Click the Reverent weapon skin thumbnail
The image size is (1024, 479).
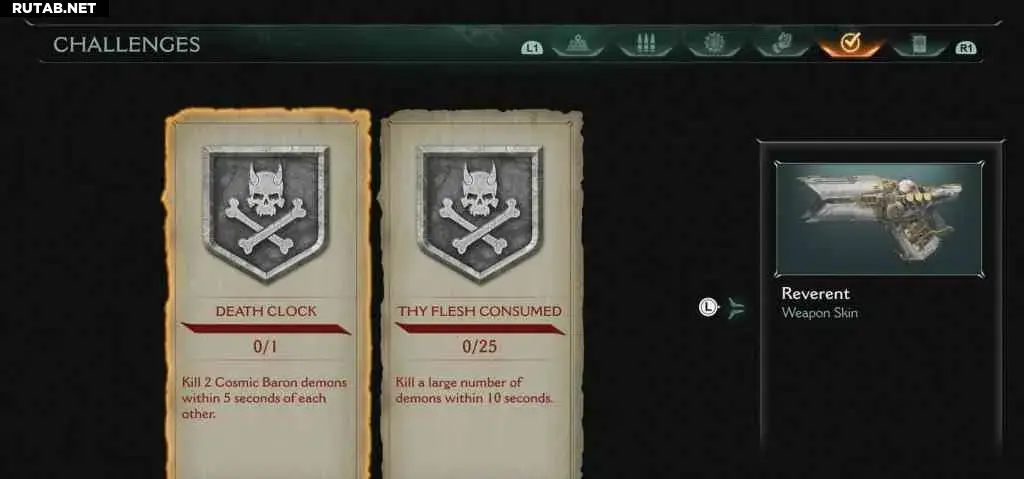click(x=878, y=220)
